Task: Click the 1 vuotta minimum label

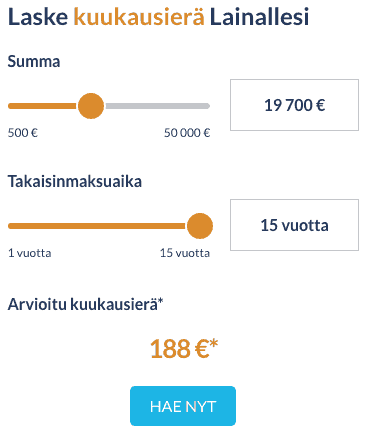Action: 30,253
